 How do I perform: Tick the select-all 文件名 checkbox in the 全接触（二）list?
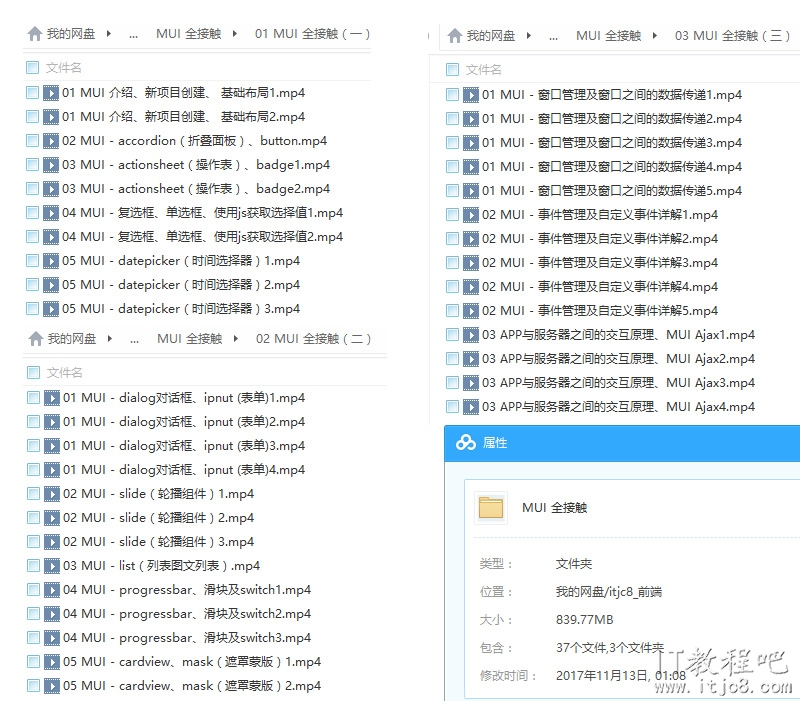[34, 372]
